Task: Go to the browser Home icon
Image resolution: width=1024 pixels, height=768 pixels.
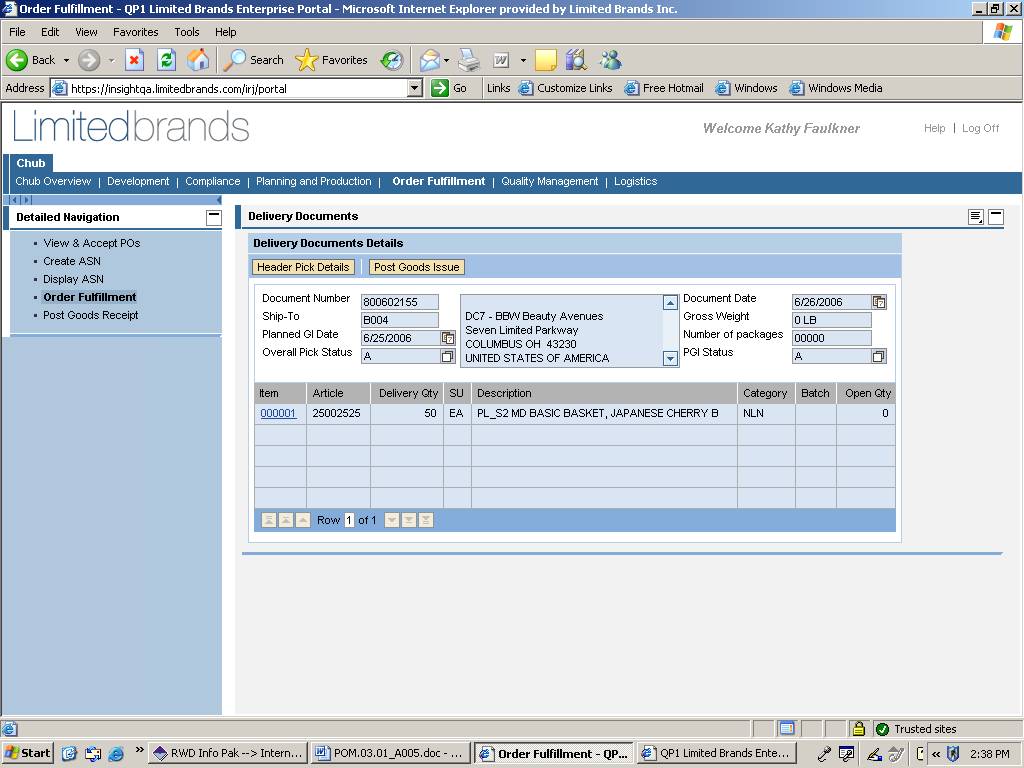Action: pos(198,60)
